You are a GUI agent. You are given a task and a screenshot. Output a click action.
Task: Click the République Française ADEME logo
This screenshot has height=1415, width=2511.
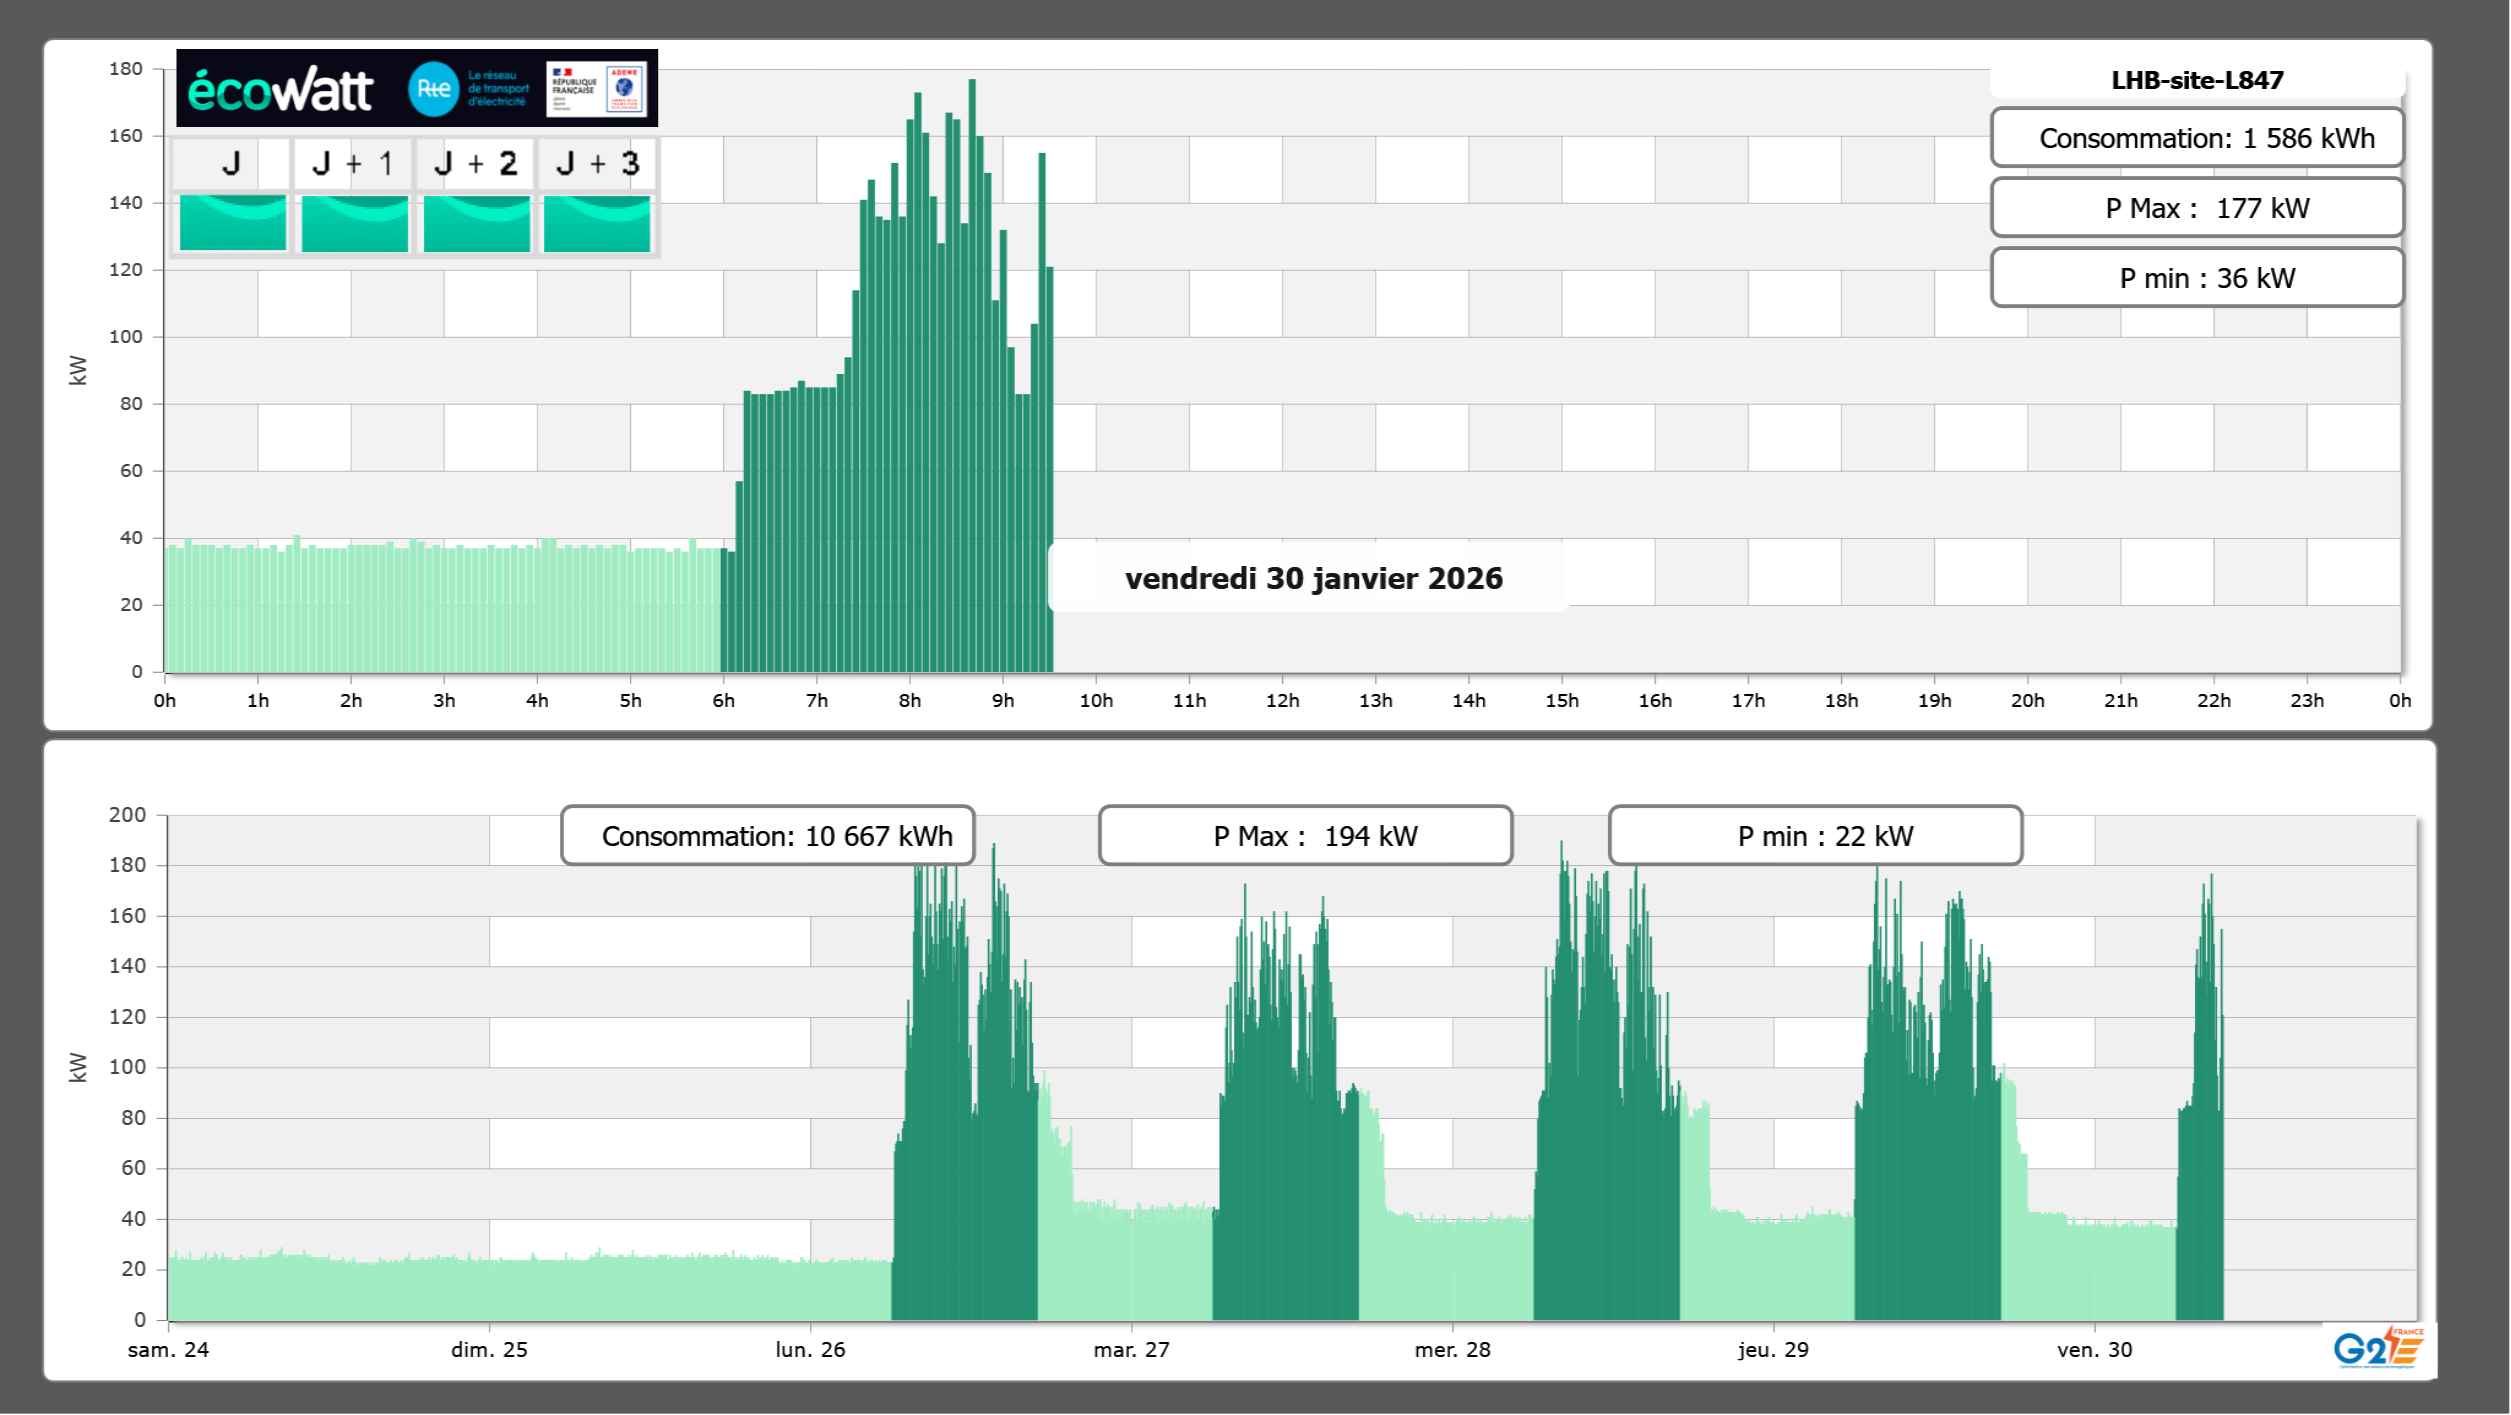pos(597,89)
